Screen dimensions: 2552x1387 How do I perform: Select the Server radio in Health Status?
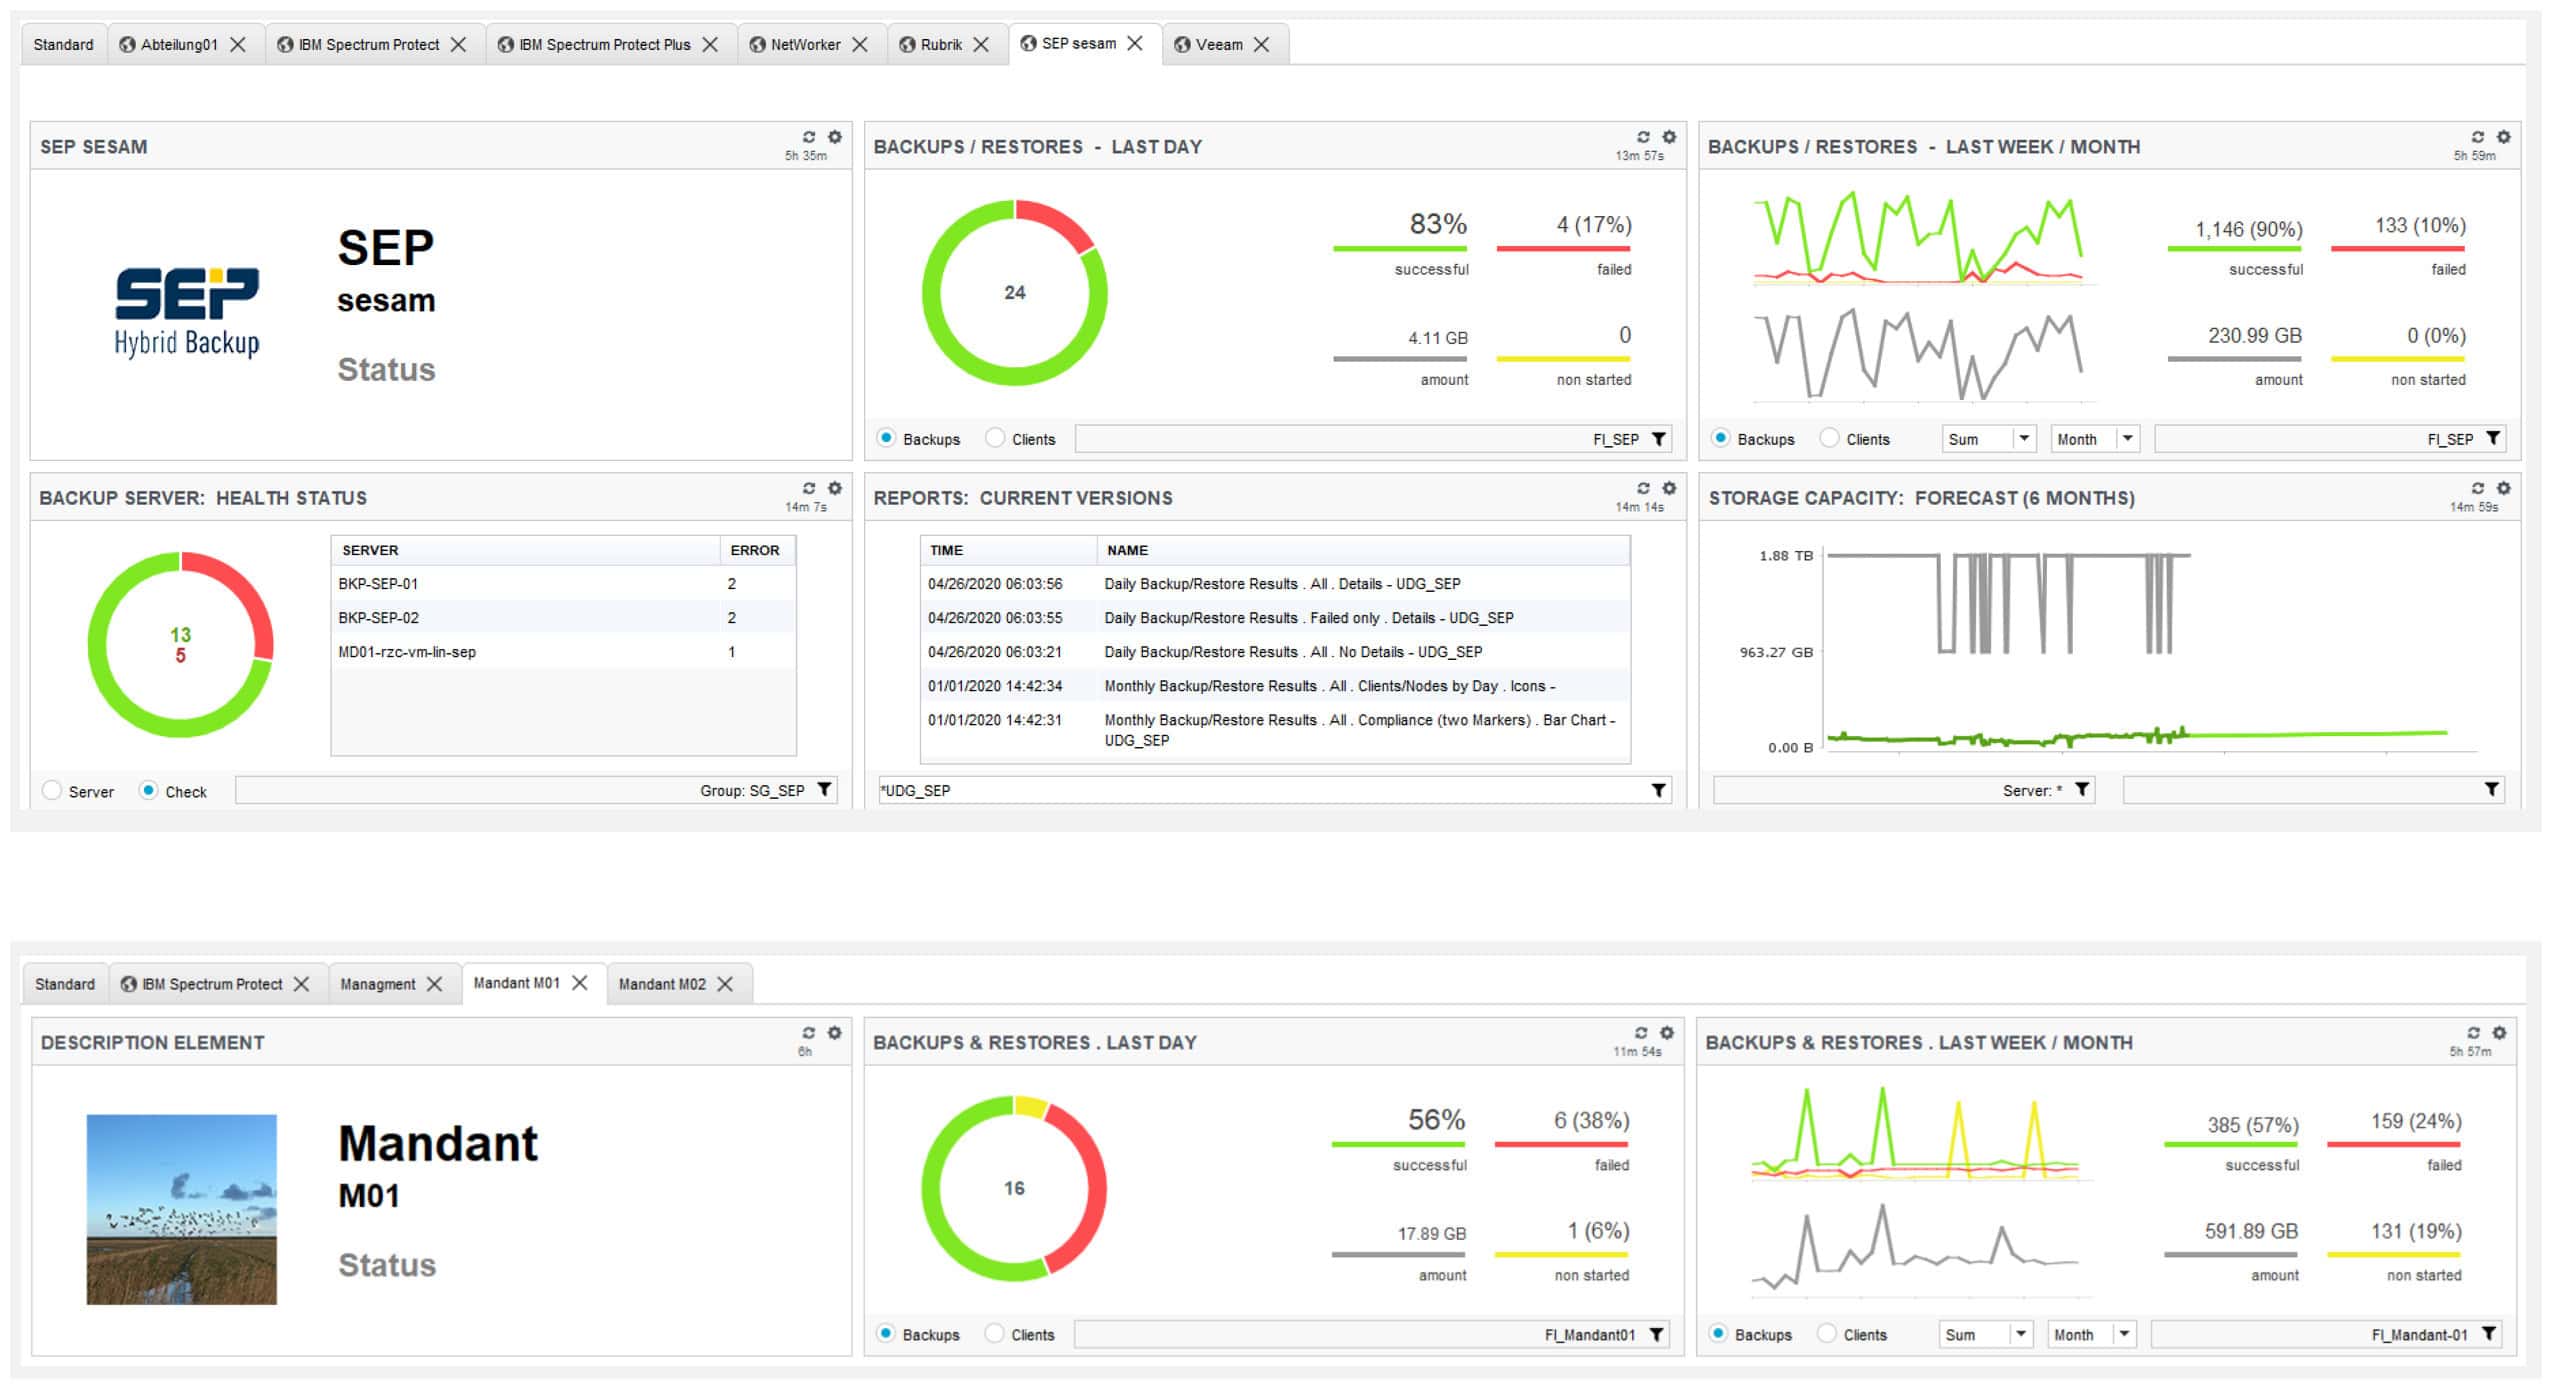(52, 791)
